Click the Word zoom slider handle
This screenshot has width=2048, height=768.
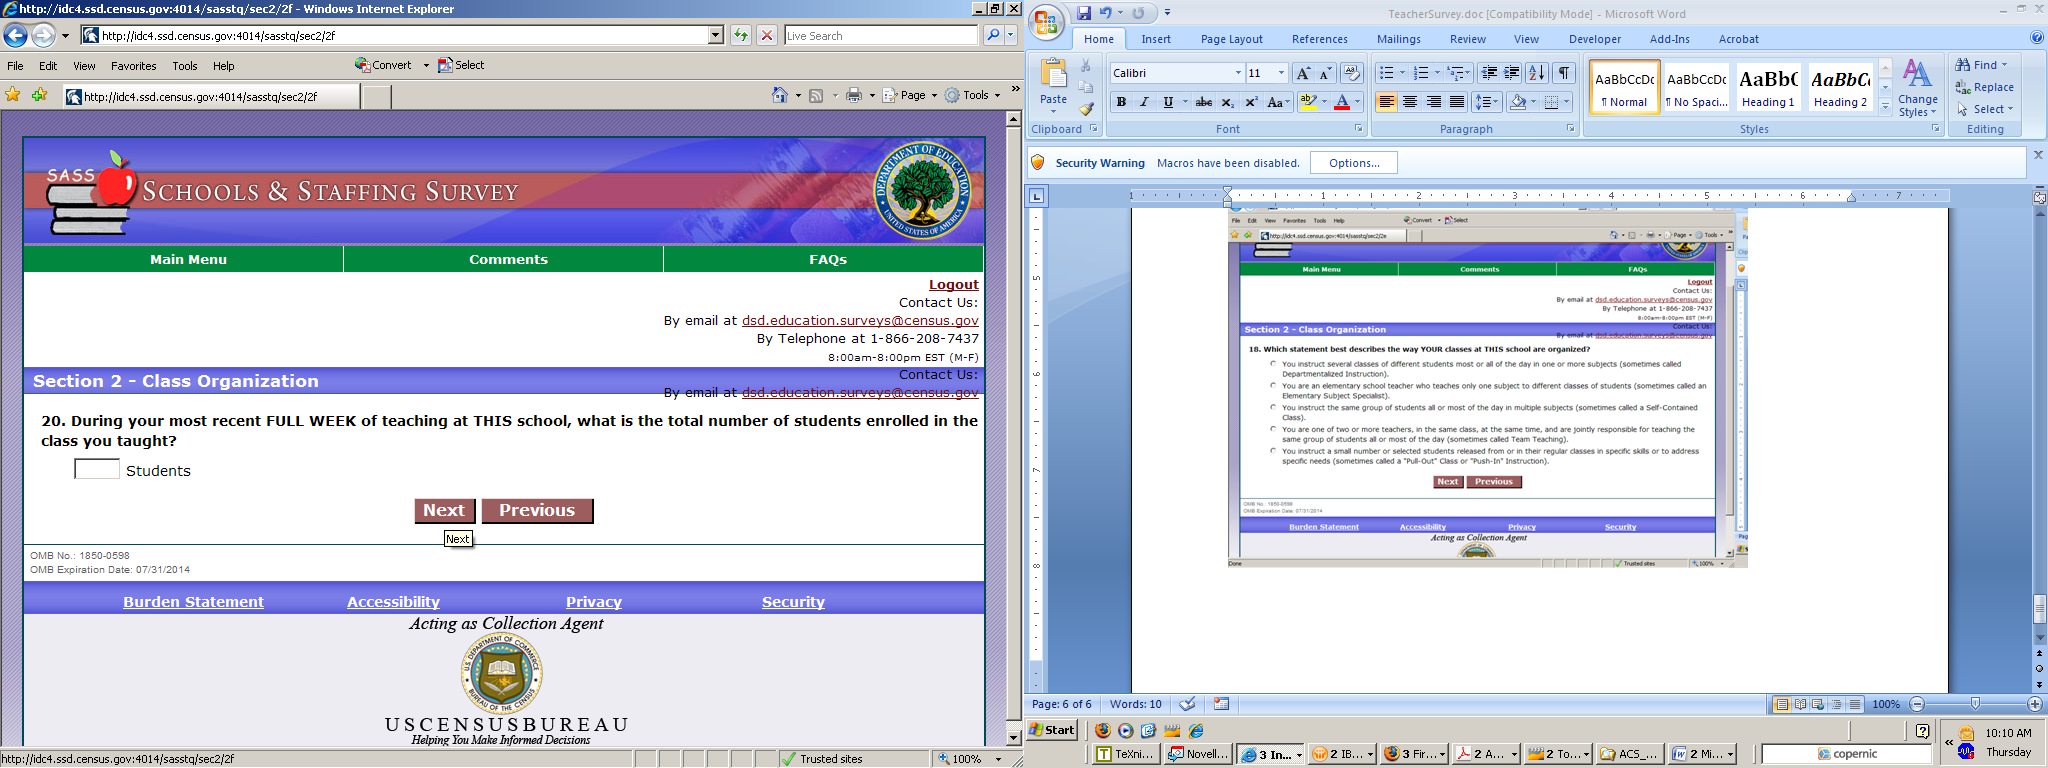[x=1975, y=704]
